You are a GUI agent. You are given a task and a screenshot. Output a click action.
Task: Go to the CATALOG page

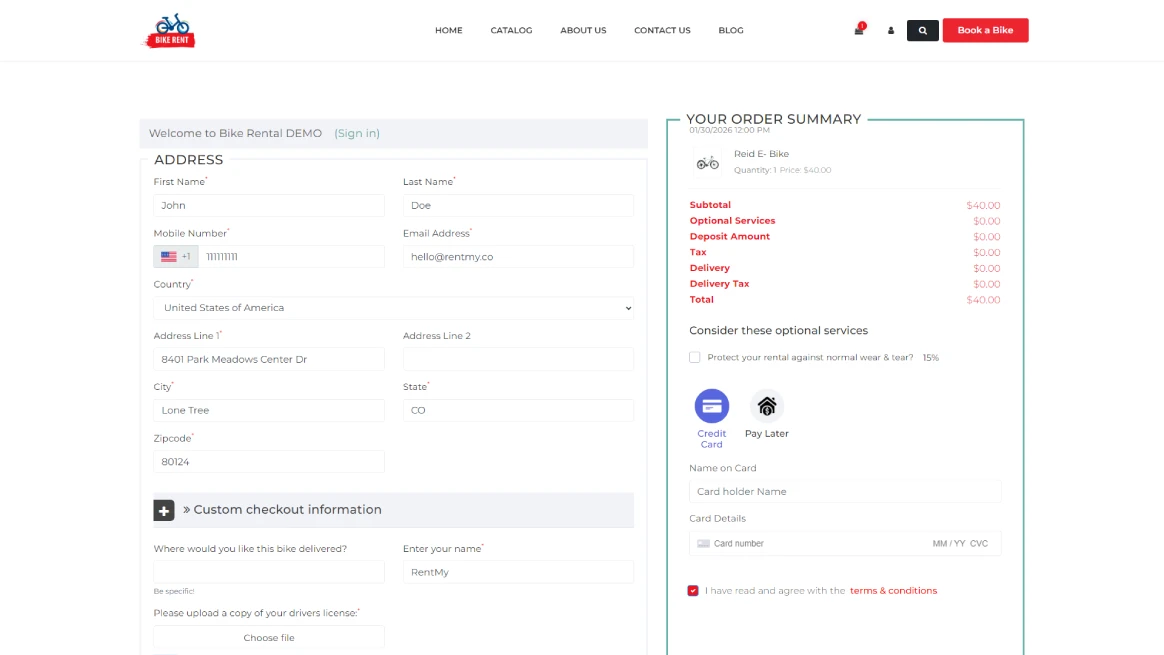pyautogui.click(x=511, y=30)
